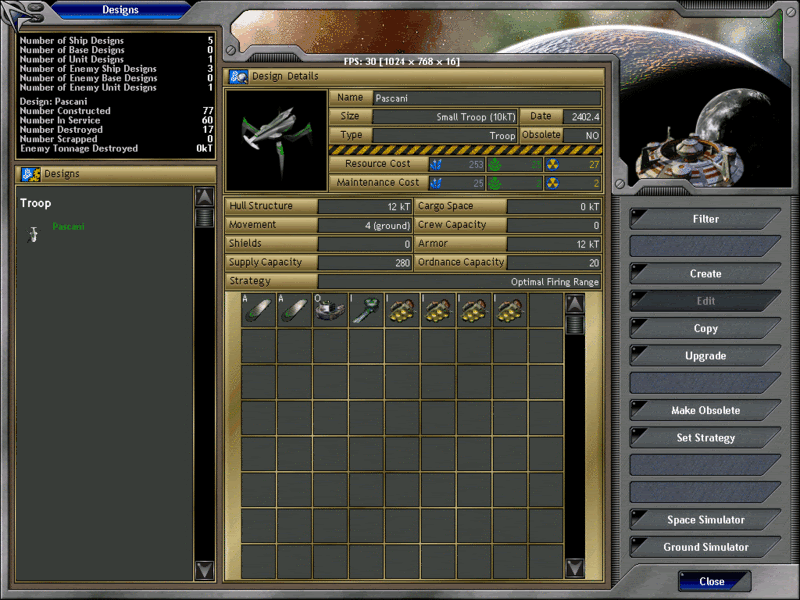Select the Pascani design name in list
800x600 pixels.
pos(68,227)
